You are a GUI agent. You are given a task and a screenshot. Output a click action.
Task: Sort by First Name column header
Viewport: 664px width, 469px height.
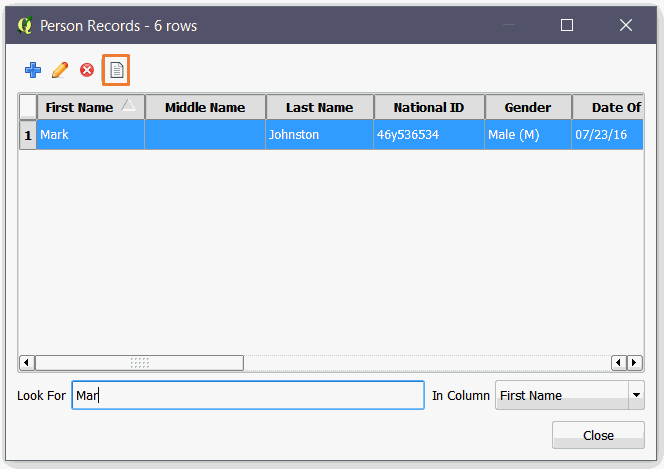tap(80, 108)
